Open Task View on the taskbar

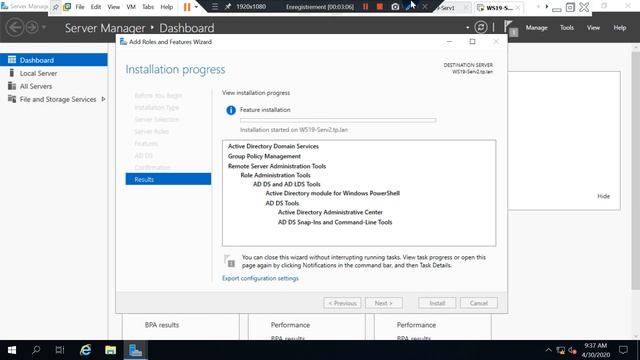60,350
